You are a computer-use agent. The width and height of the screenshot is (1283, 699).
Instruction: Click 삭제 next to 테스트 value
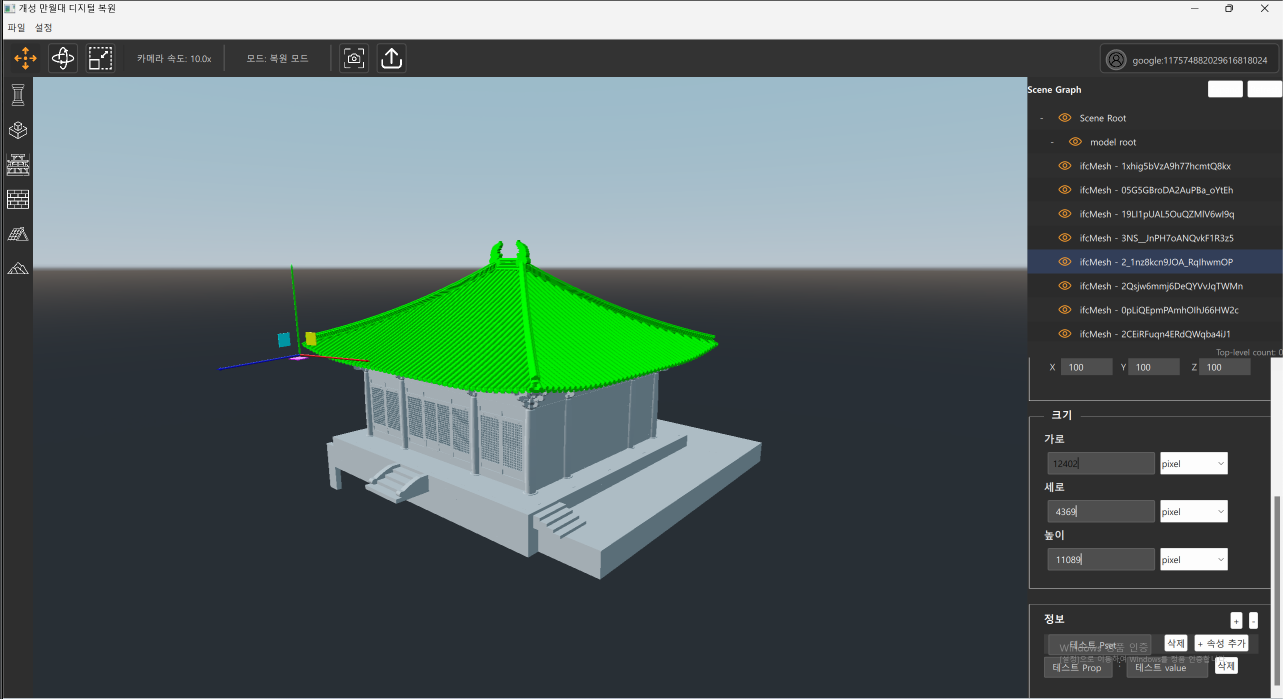click(x=1226, y=666)
